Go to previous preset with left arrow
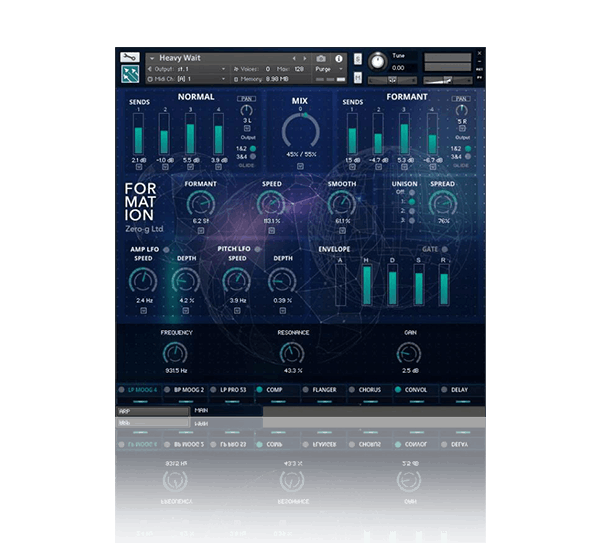Viewport: 600px width, 543px height. tap(294, 59)
